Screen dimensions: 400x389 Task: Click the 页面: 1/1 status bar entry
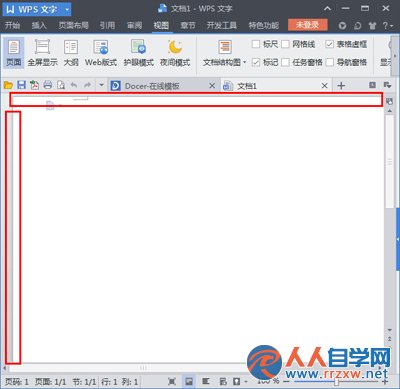(x=50, y=382)
